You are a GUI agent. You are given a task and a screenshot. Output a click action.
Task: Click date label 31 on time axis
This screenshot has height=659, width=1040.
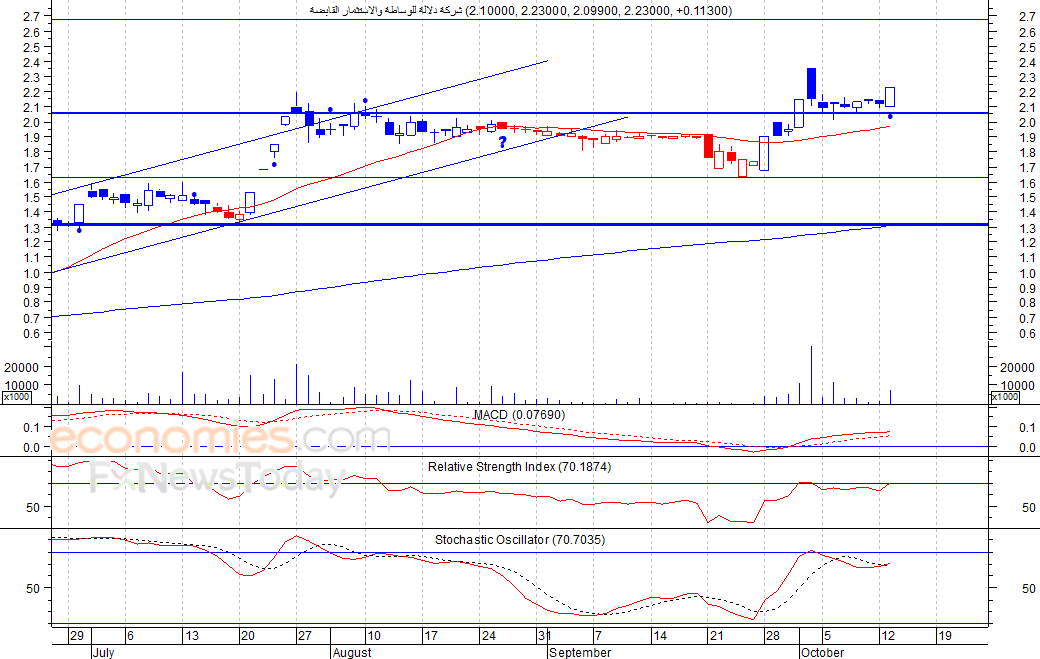[545, 636]
